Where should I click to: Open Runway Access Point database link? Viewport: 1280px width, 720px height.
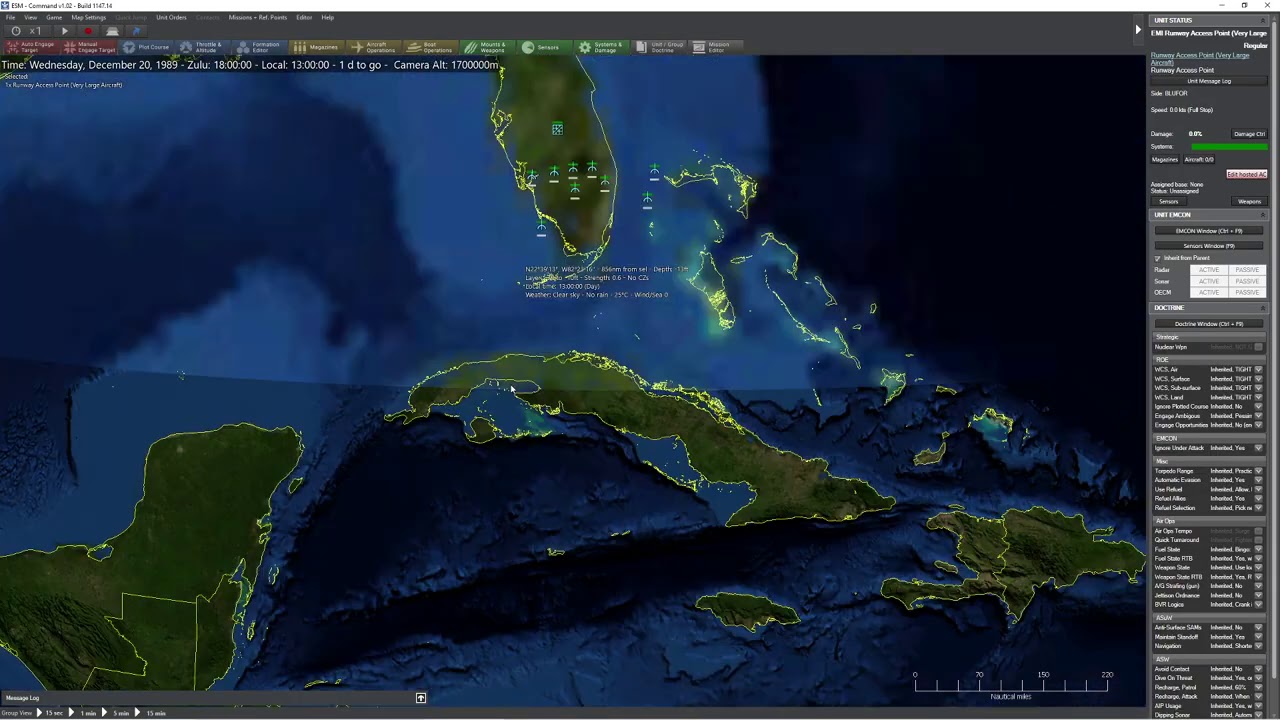(x=1200, y=59)
